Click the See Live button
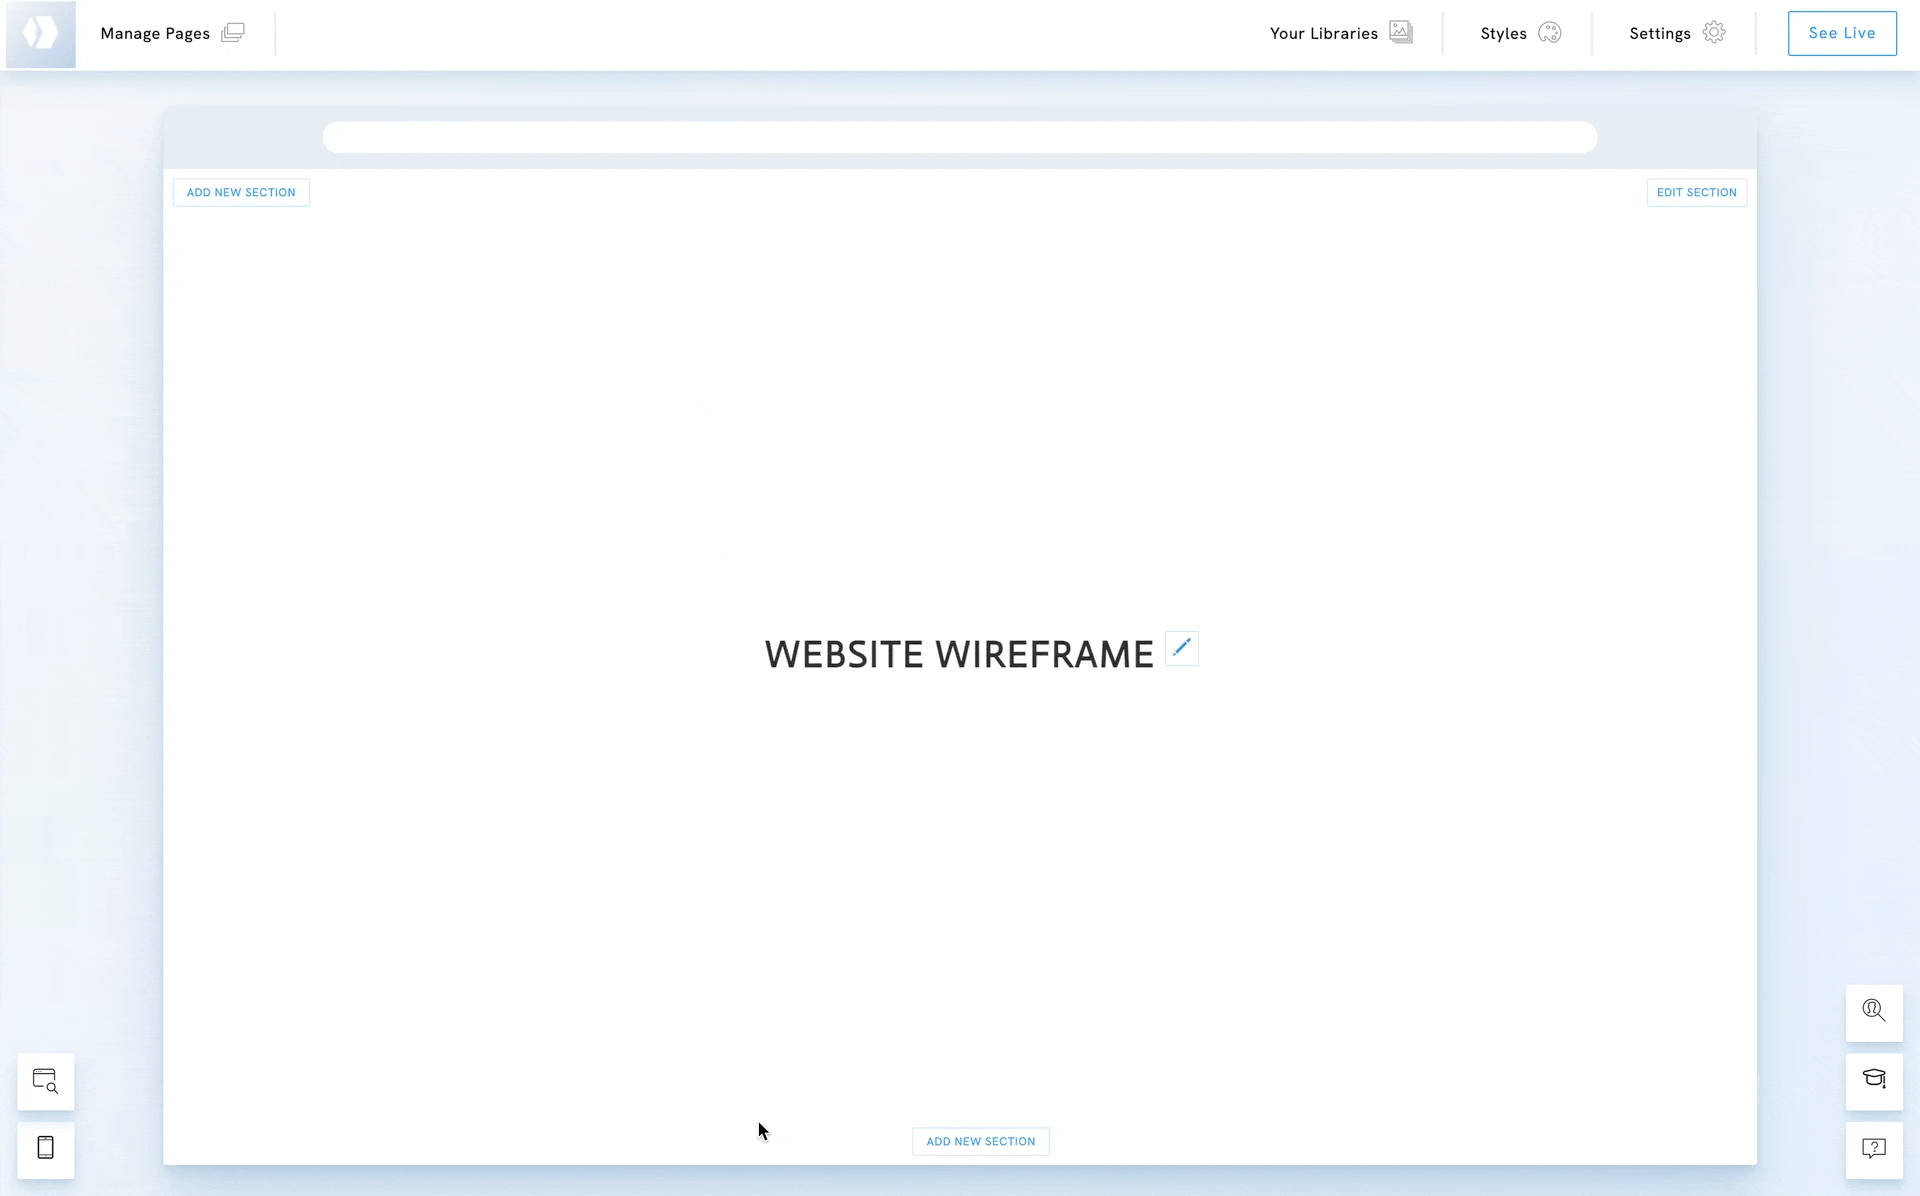Viewport: 1920px width, 1196px height. 1841,33
